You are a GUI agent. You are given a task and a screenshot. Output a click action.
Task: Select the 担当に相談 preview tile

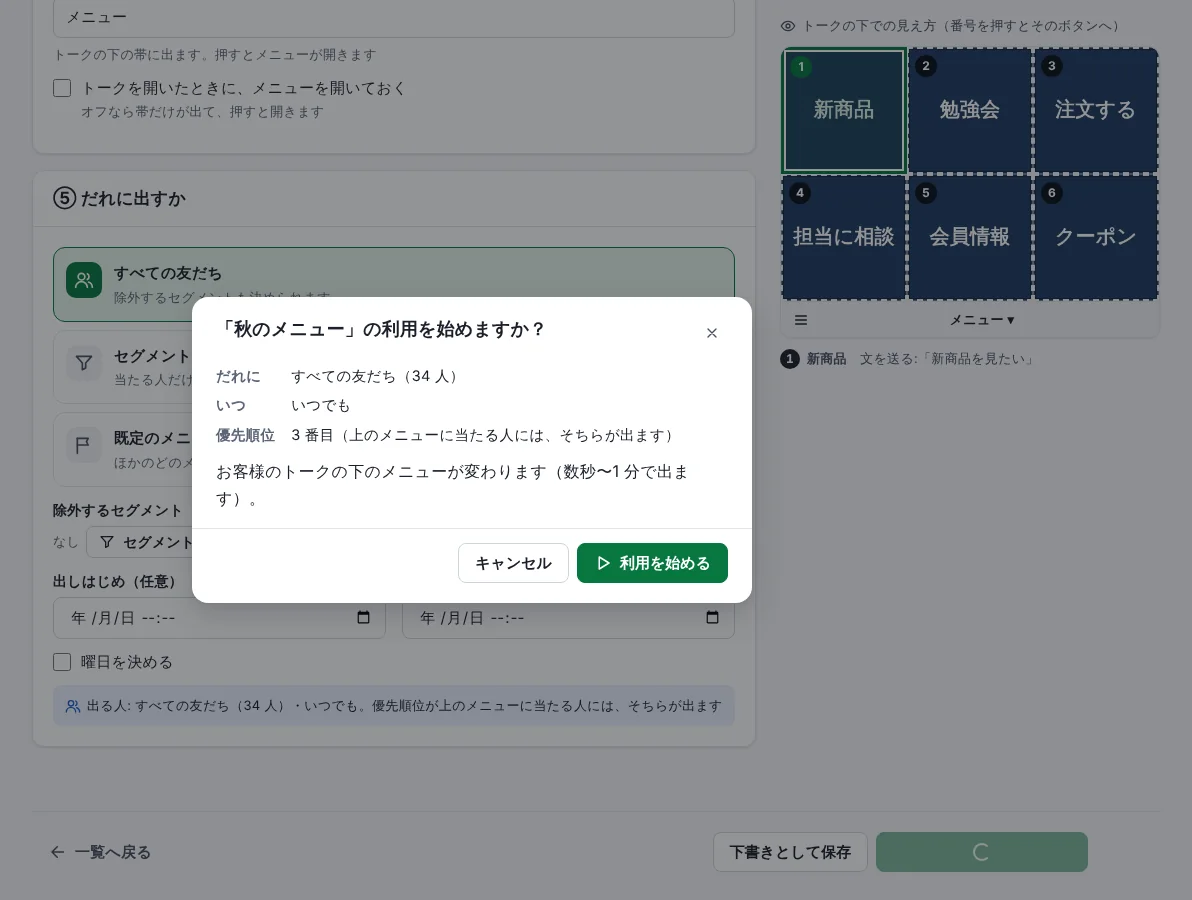click(844, 237)
